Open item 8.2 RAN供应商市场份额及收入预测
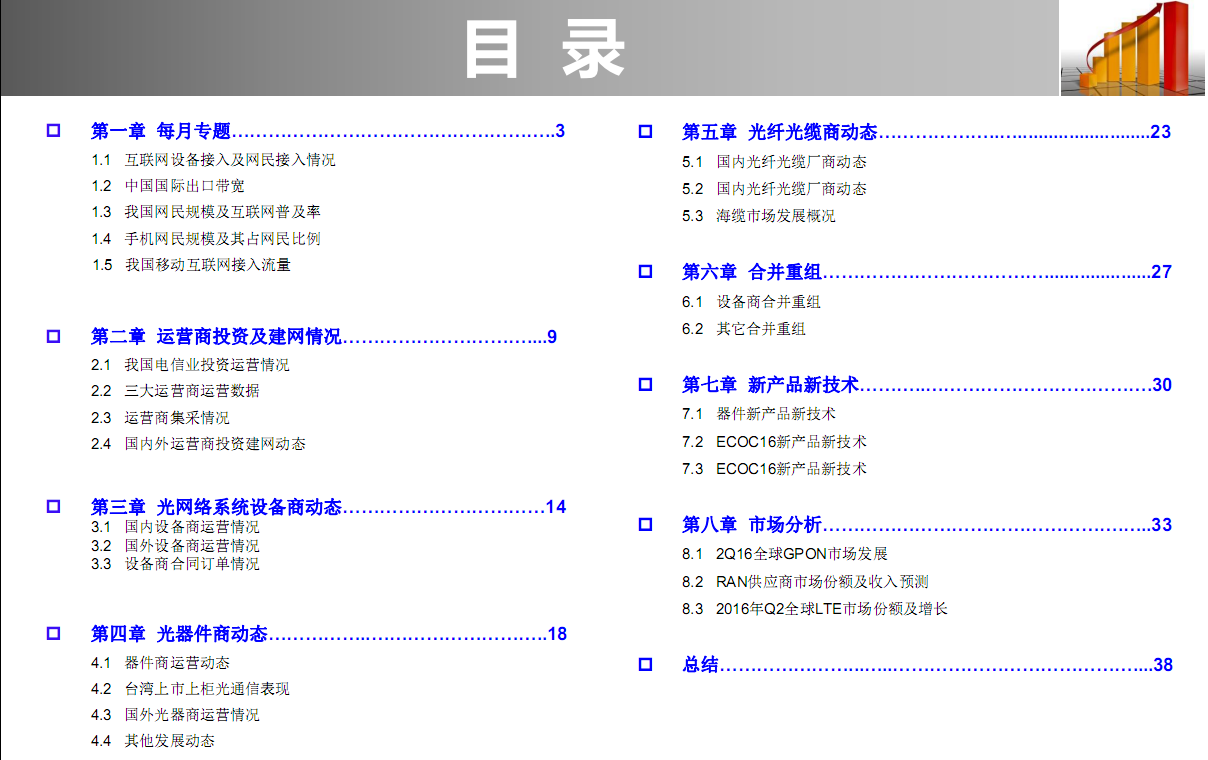1208x760 pixels. (822, 581)
